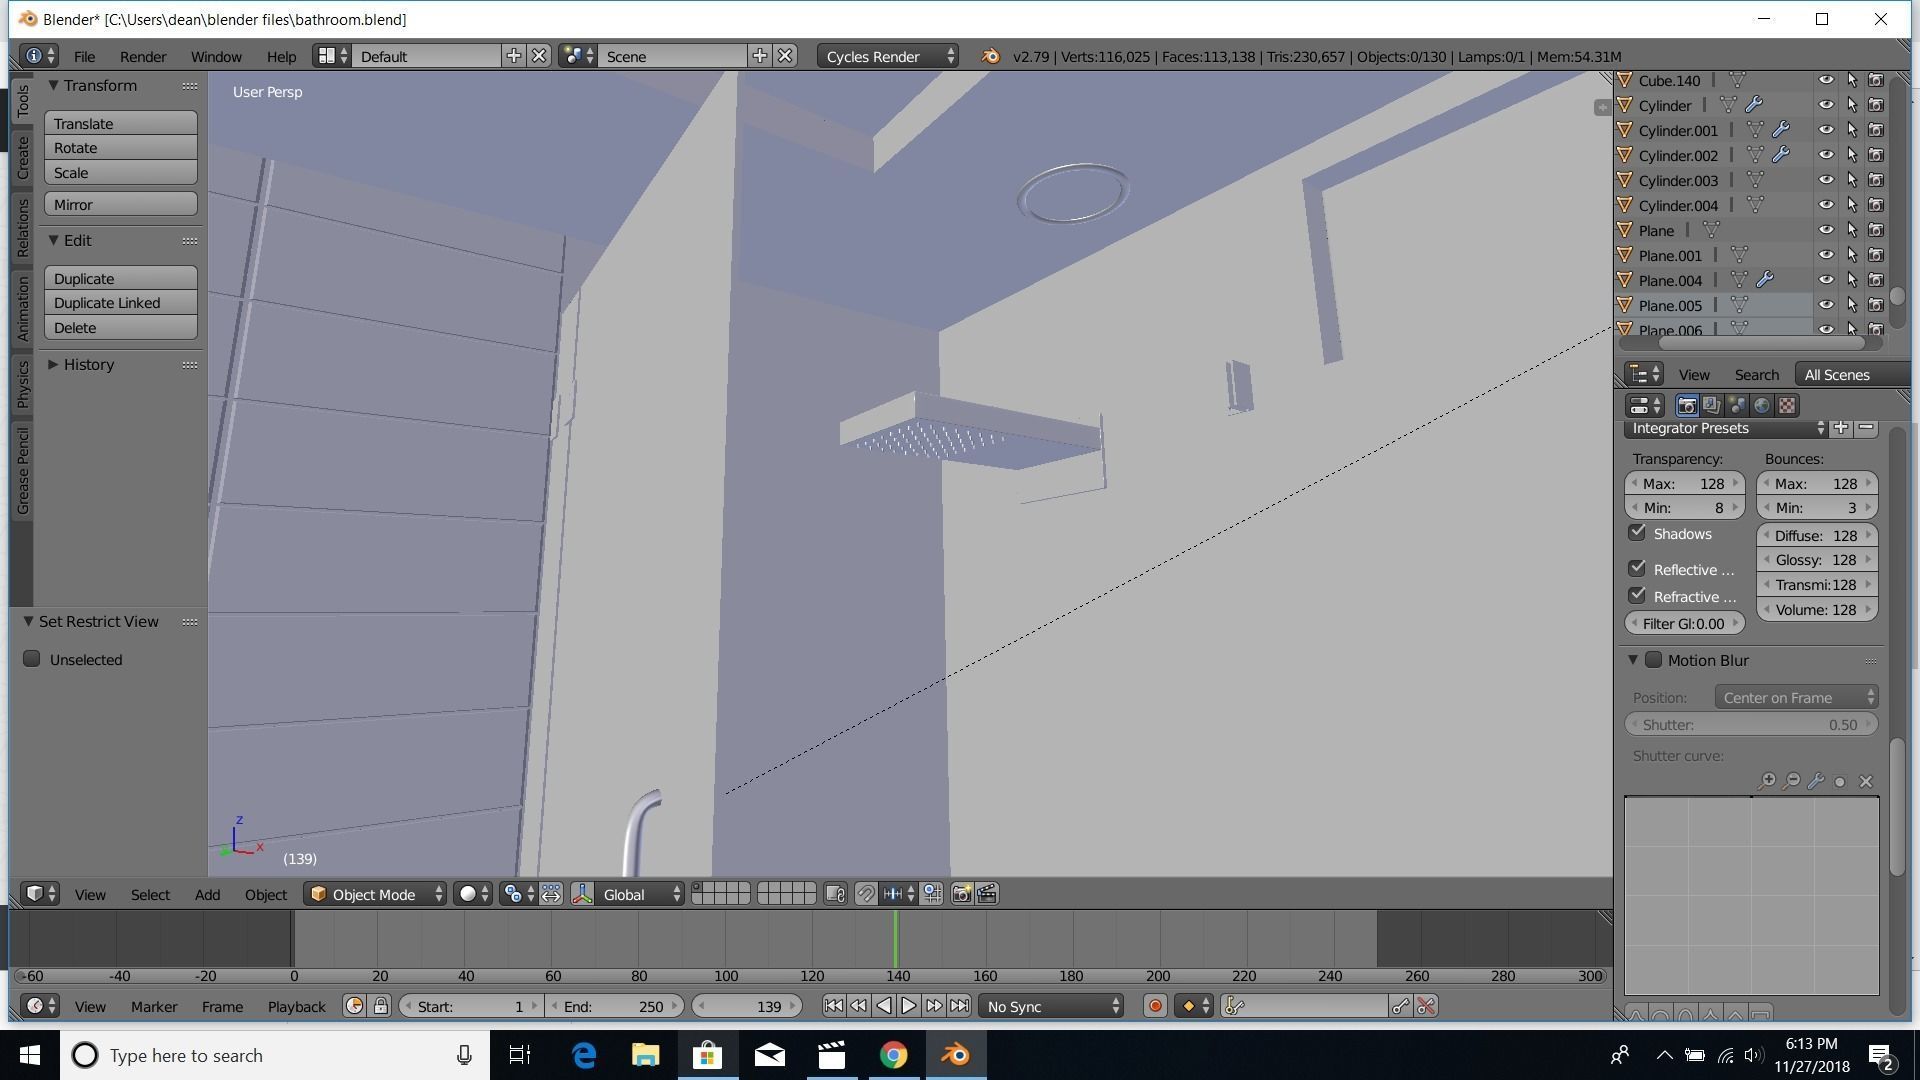Viewport: 1920px width, 1080px height.
Task: Open the Render Layers properties tab
Action: pyautogui.click(x=1711, y=406)
